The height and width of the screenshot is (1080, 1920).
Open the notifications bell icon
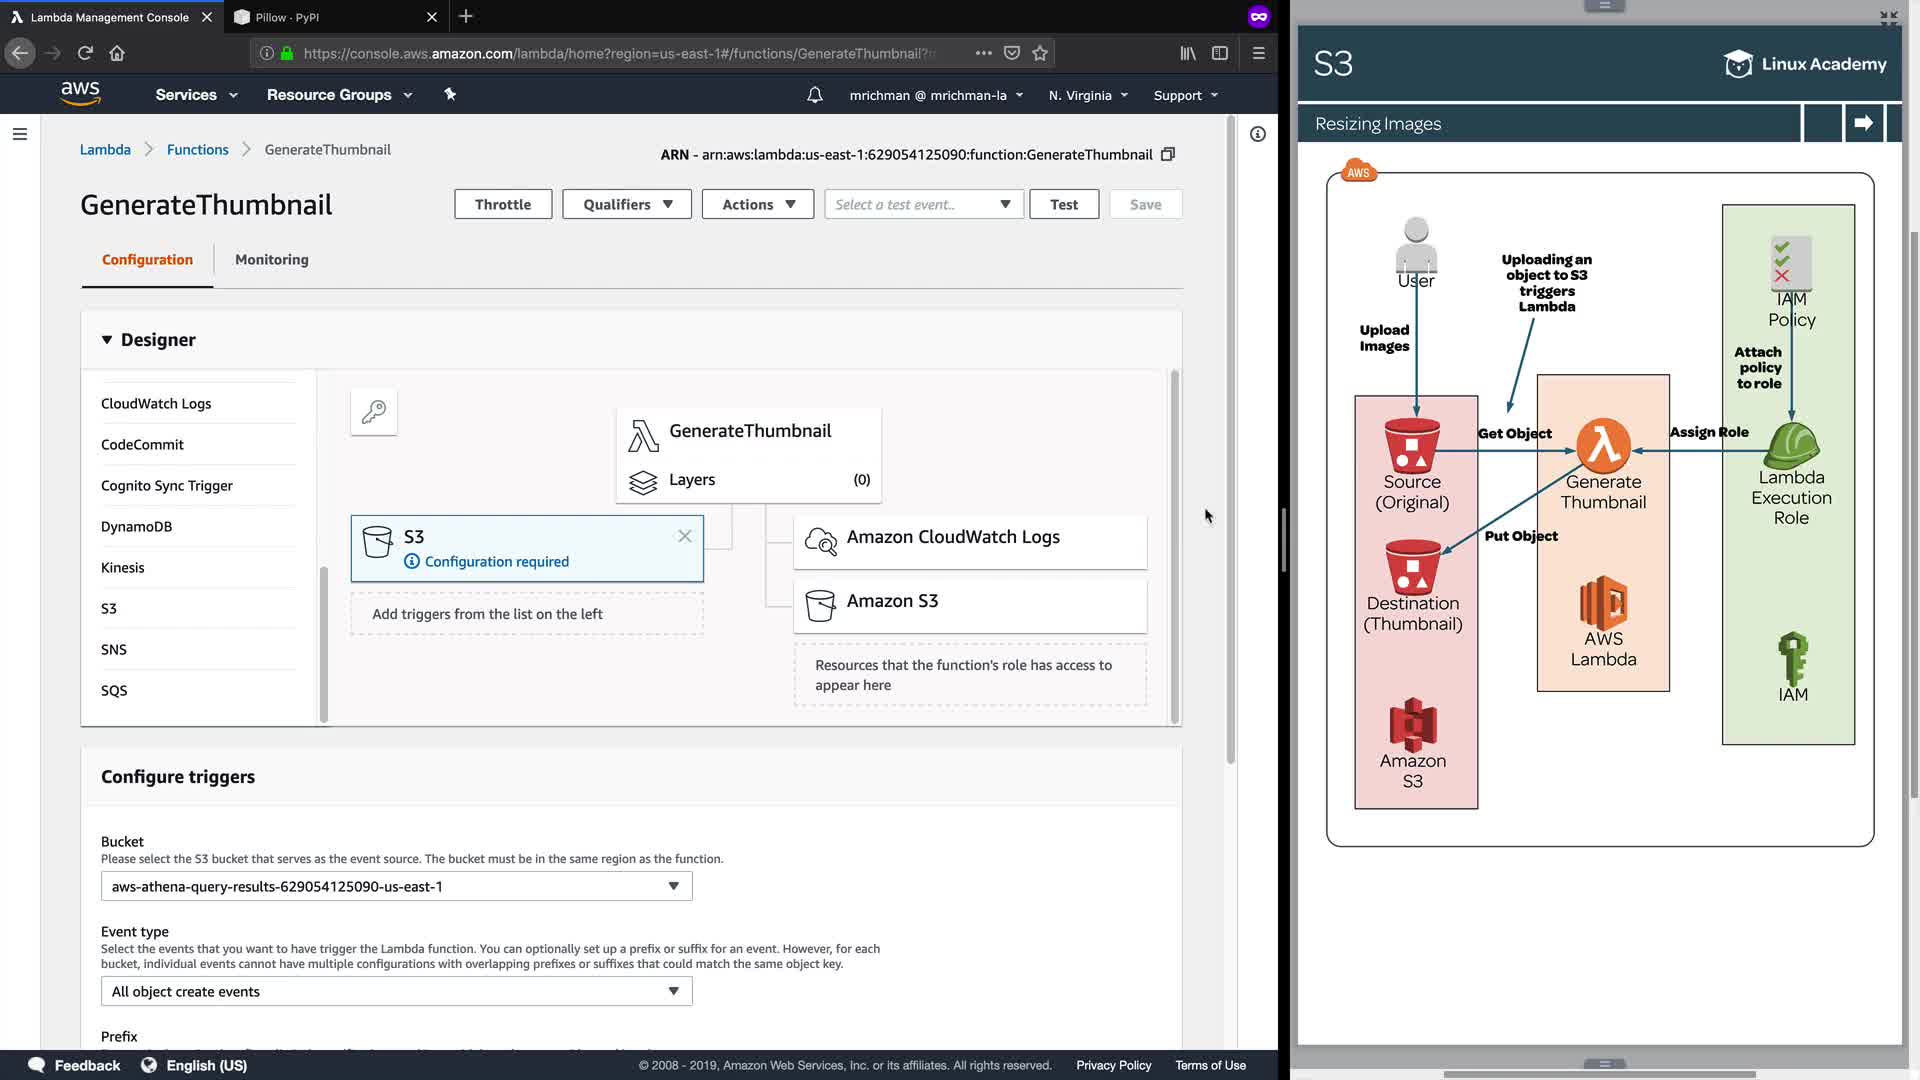point(815,95)
